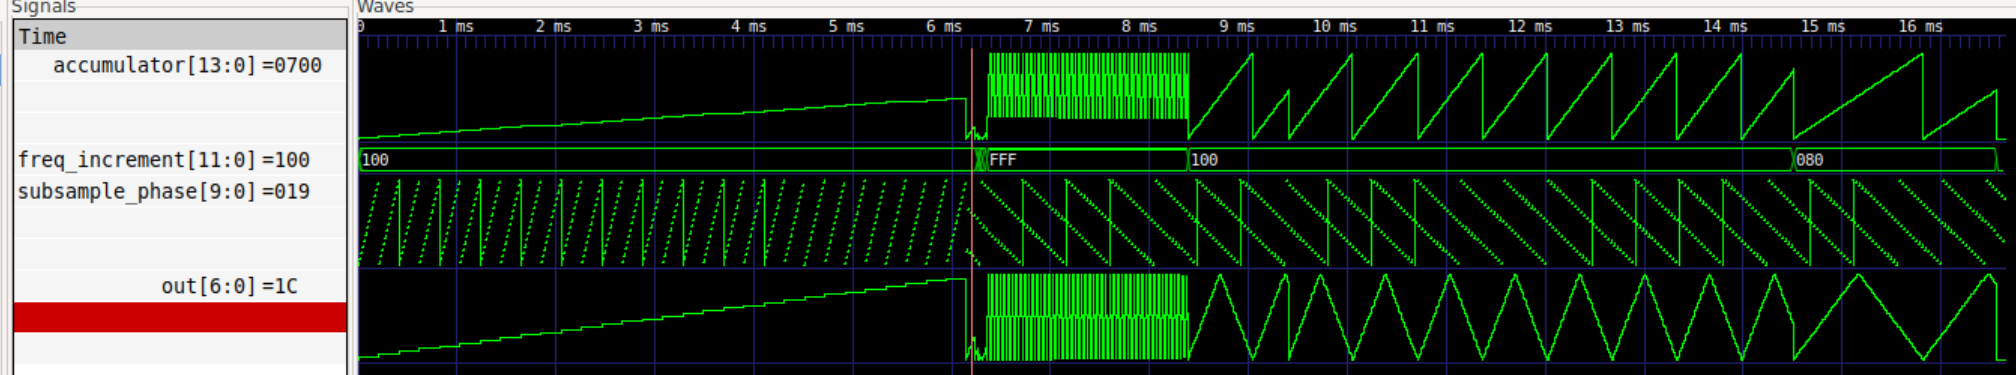This screenshot has width=2016, height=375.
Task: Click the 4 ms mark on time ruler
Action: (x=749, y=27)
